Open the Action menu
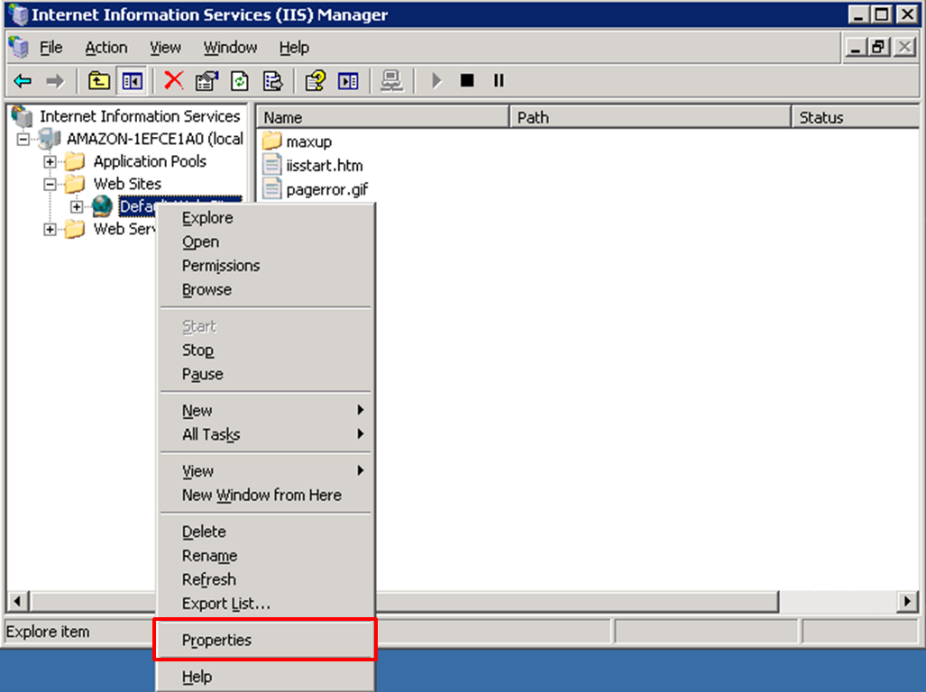Image resolution: width=926 pixels, height=692 pixels. click(x=106, y=47)
